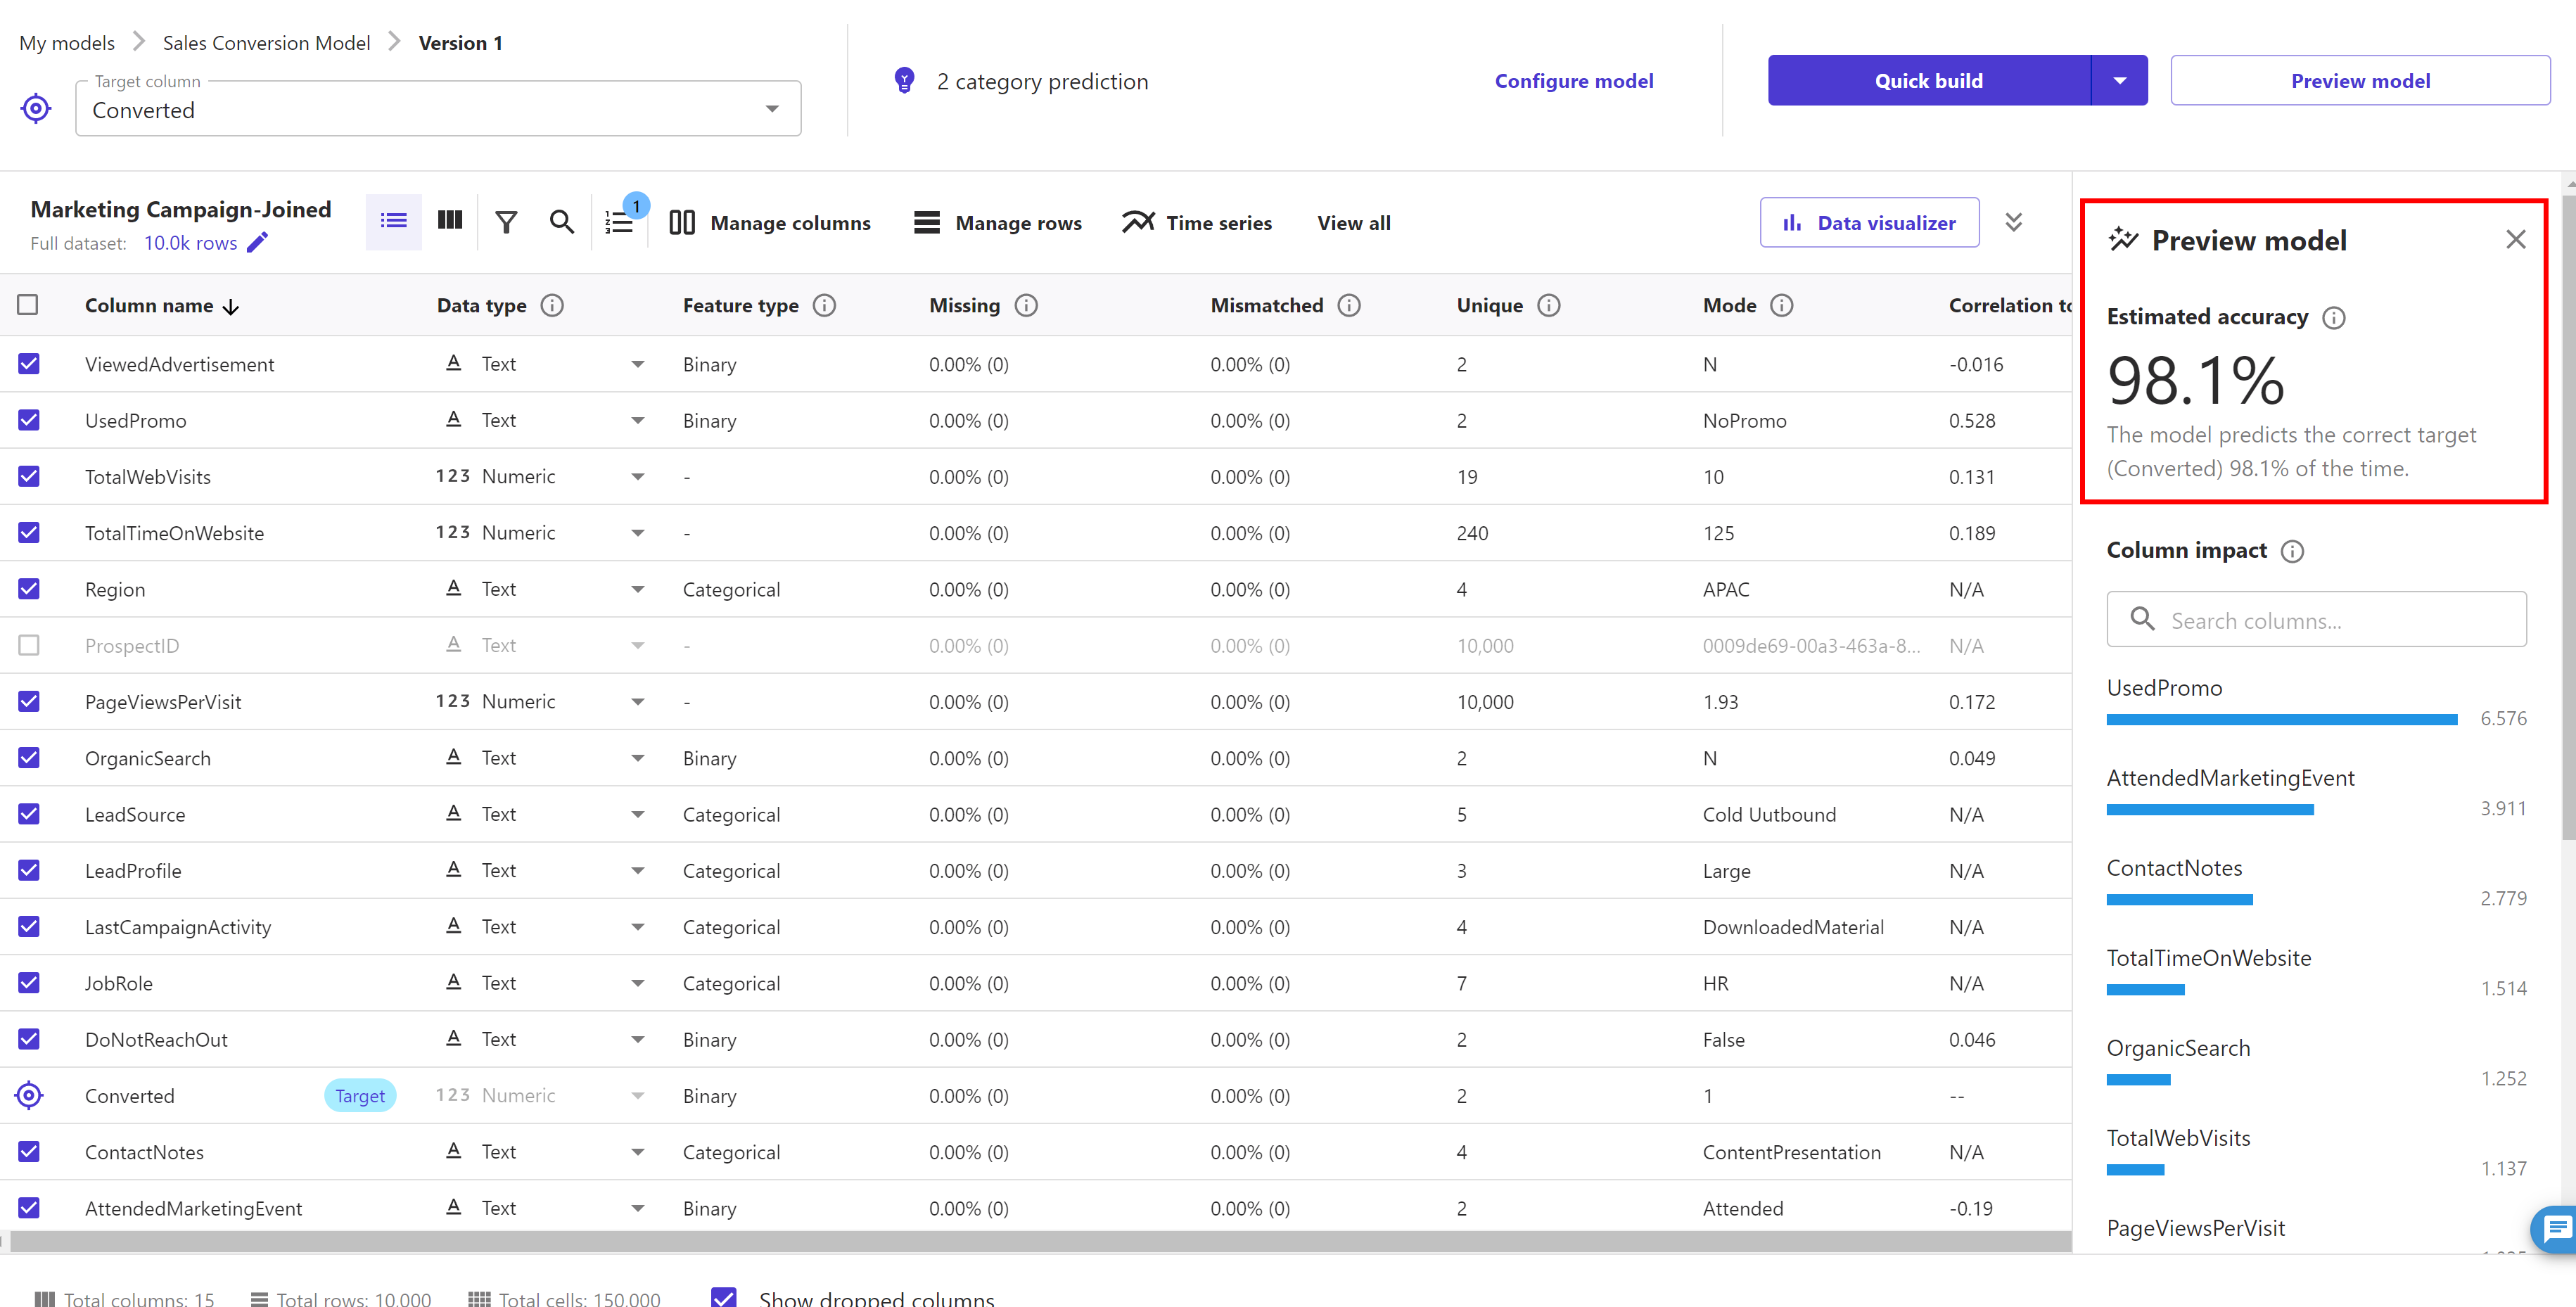Screen dimensions: 2576x1307
Task: Switch to list view icon
Action: coord(393,221)
